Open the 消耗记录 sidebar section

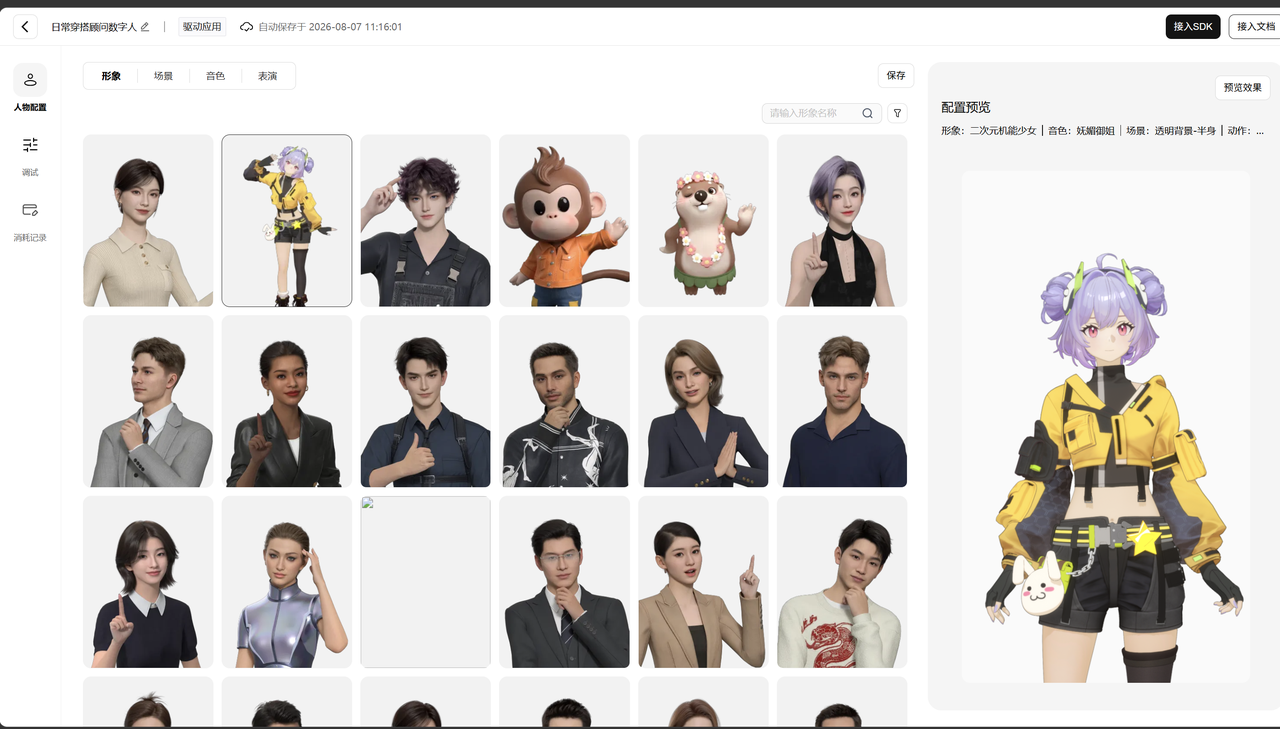(30, 221)
